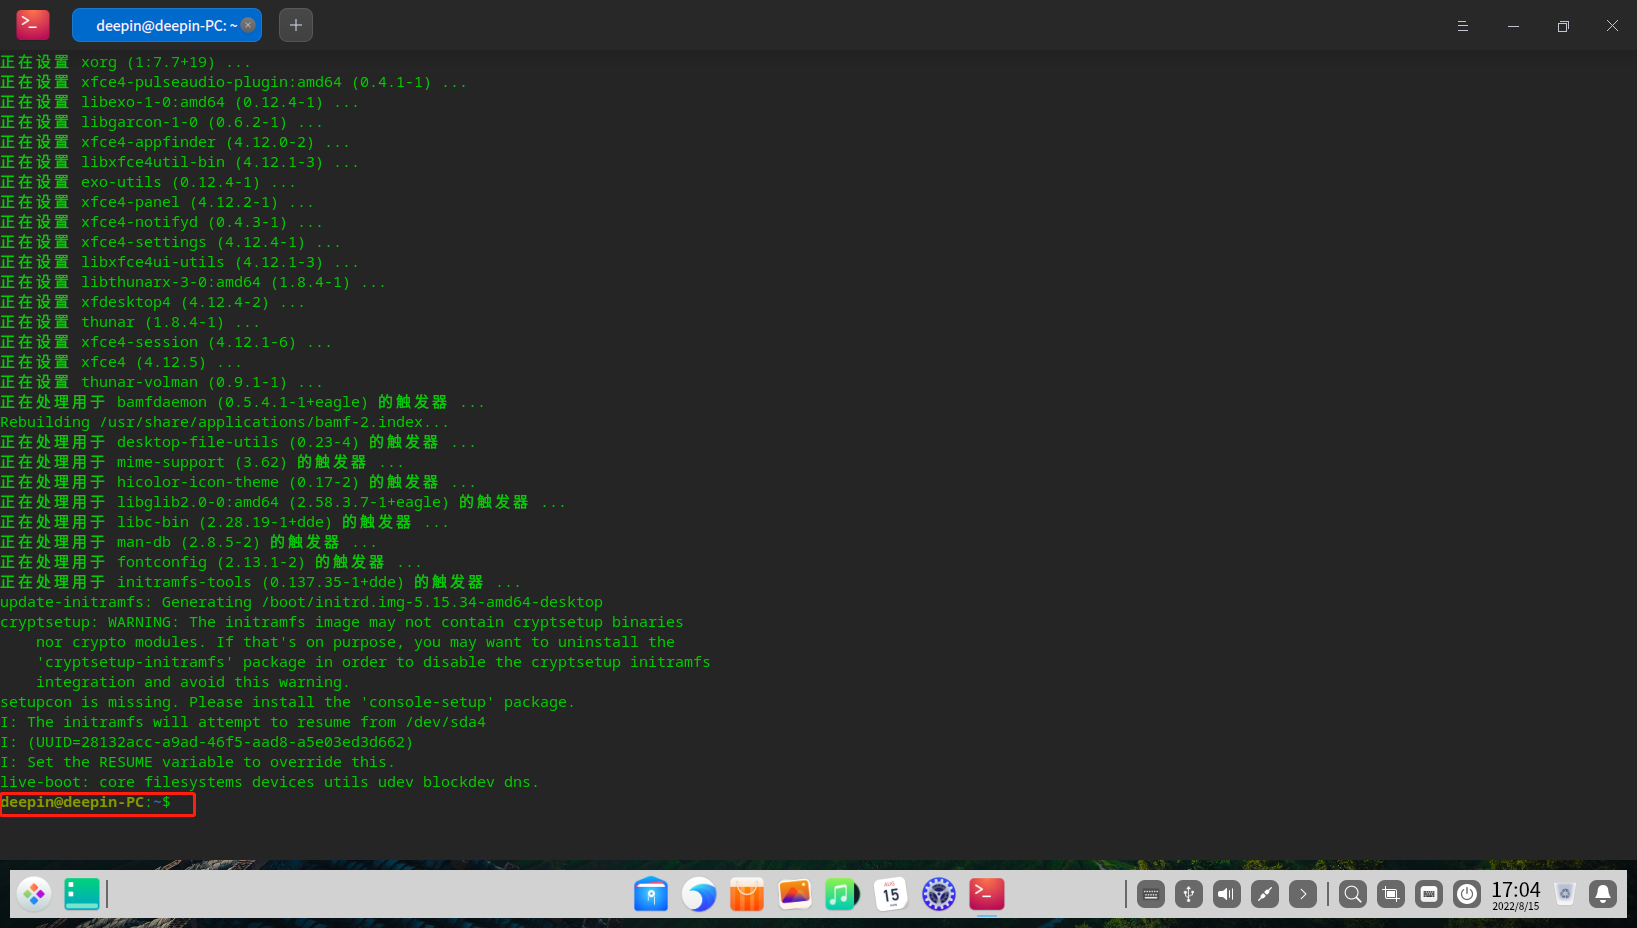
Task: Click the multitasking view dock icon
Action: tap(82, 893)
